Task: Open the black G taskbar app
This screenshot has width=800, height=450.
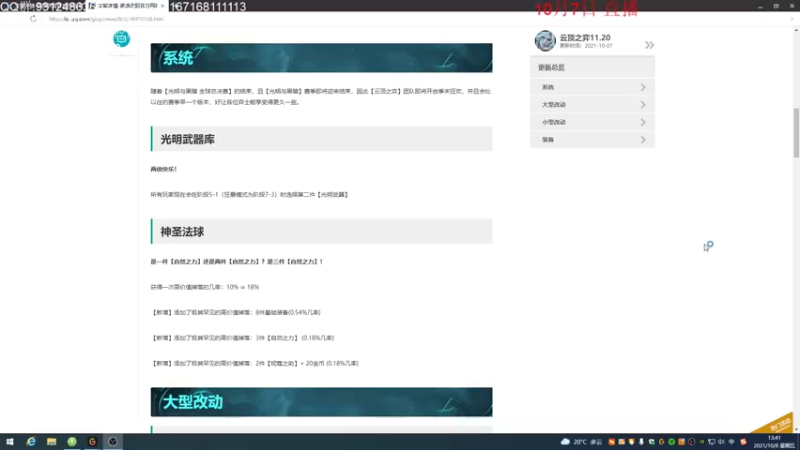Action: tap(92, 442)
